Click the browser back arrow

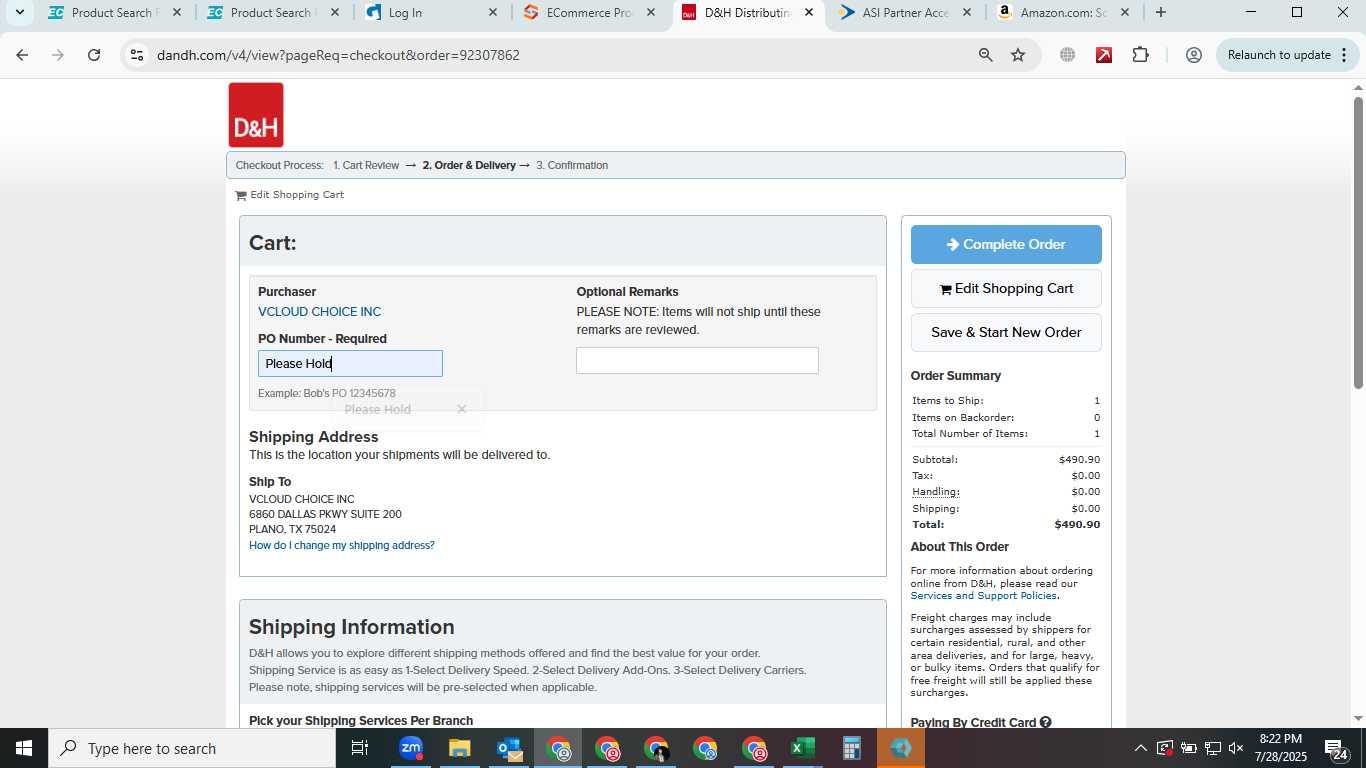pos(22,55)
